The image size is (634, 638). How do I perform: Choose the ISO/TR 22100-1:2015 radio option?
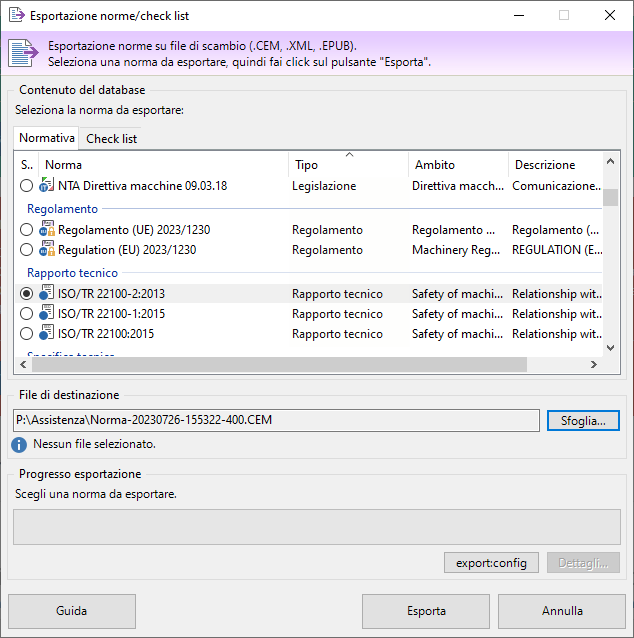[x=26, y=314]
